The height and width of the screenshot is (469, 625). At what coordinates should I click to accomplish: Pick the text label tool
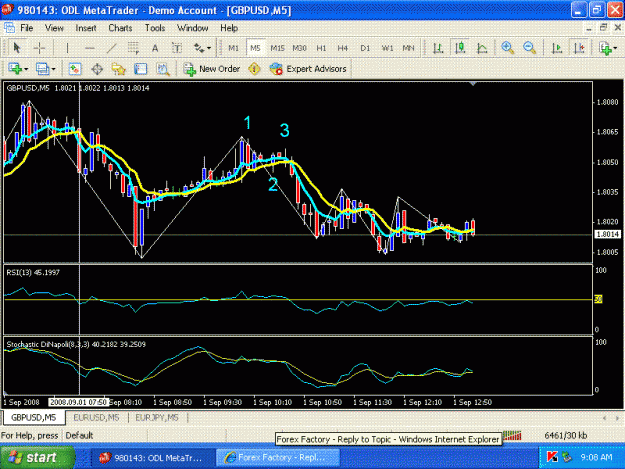point(177,48)
